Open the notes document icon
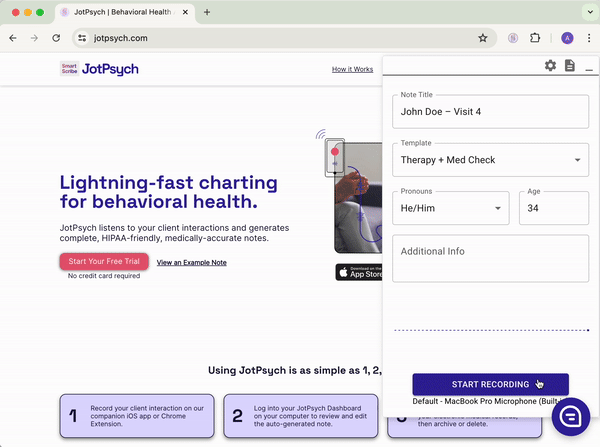The width and height of the screenshot is (600, 447). pos(570,65)
